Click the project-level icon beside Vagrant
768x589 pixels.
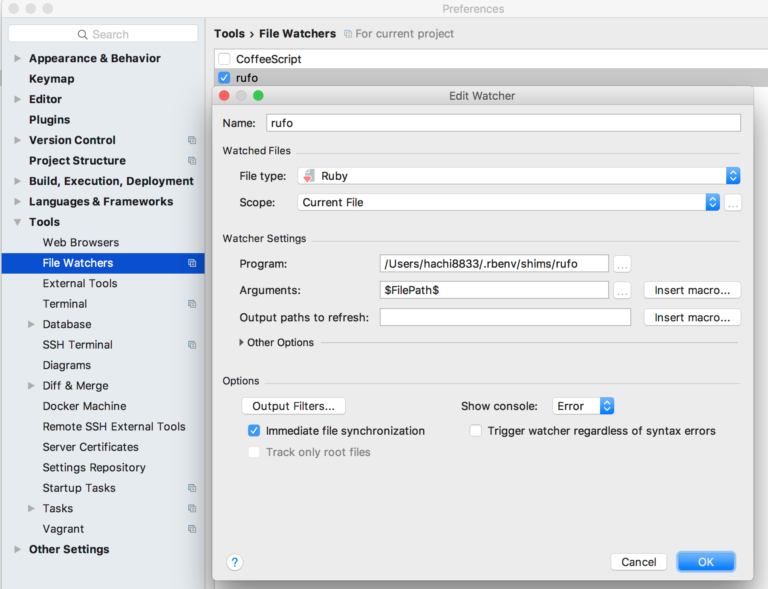[192, 529]
